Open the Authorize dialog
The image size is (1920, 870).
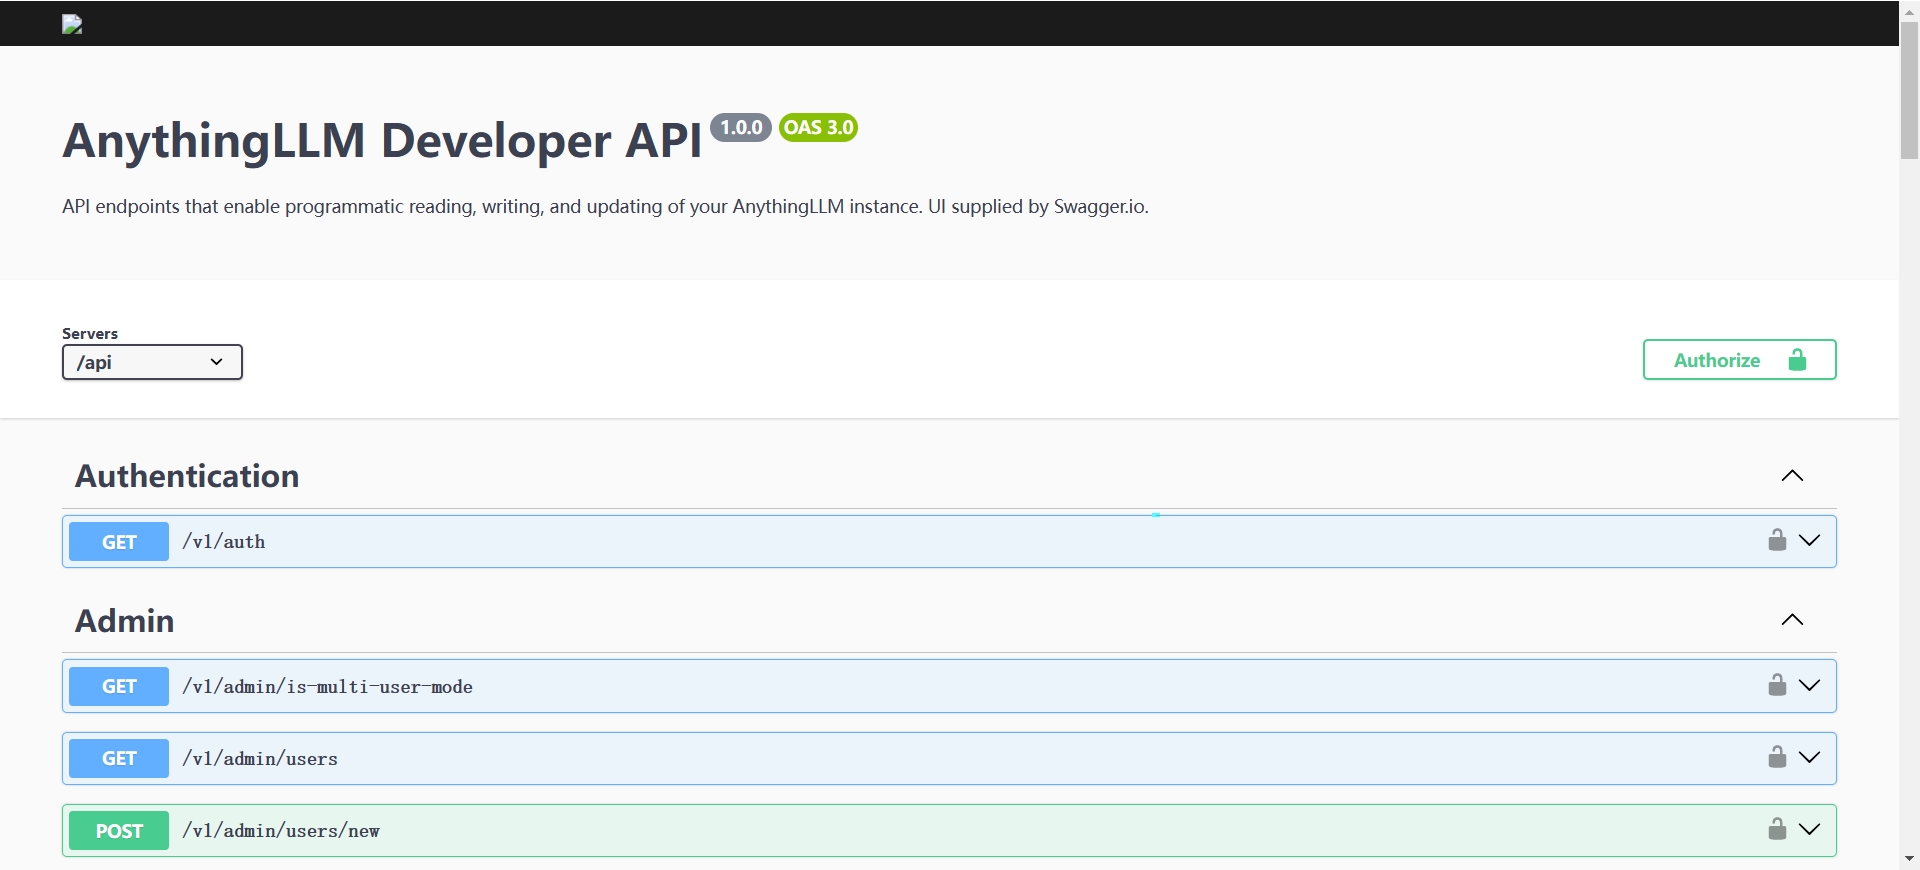click(x=1739, y=360)
